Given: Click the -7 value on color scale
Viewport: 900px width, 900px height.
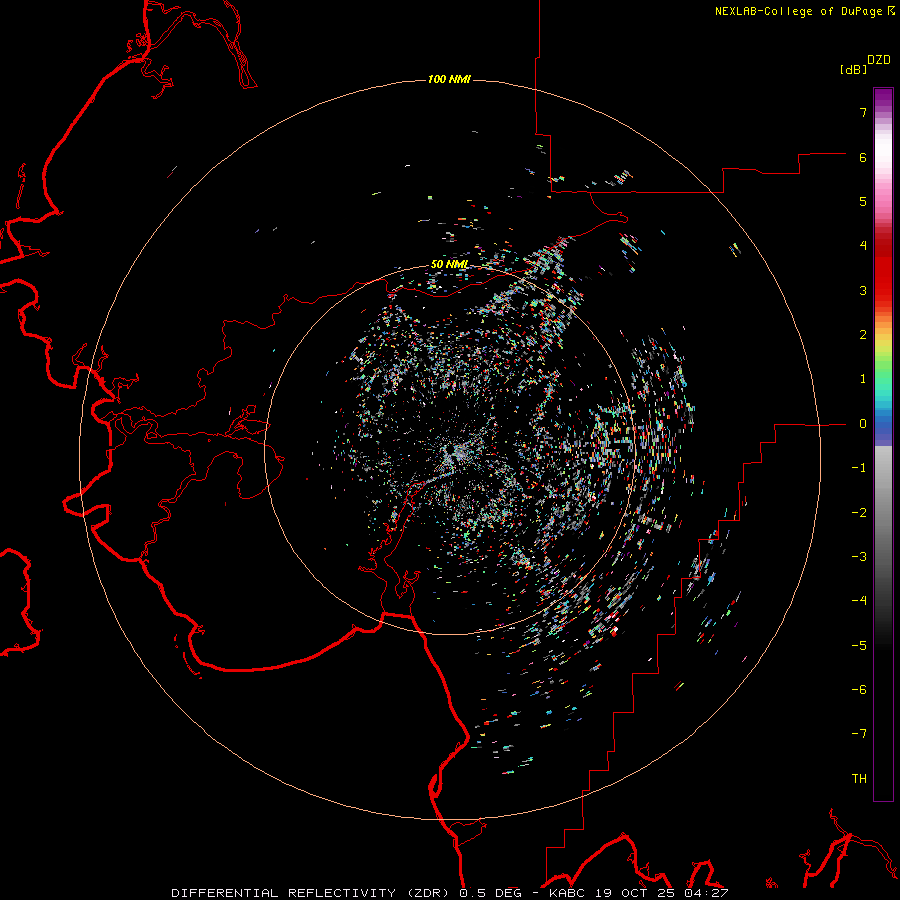Looking at the screenshot, I should [x=859, y=734].
